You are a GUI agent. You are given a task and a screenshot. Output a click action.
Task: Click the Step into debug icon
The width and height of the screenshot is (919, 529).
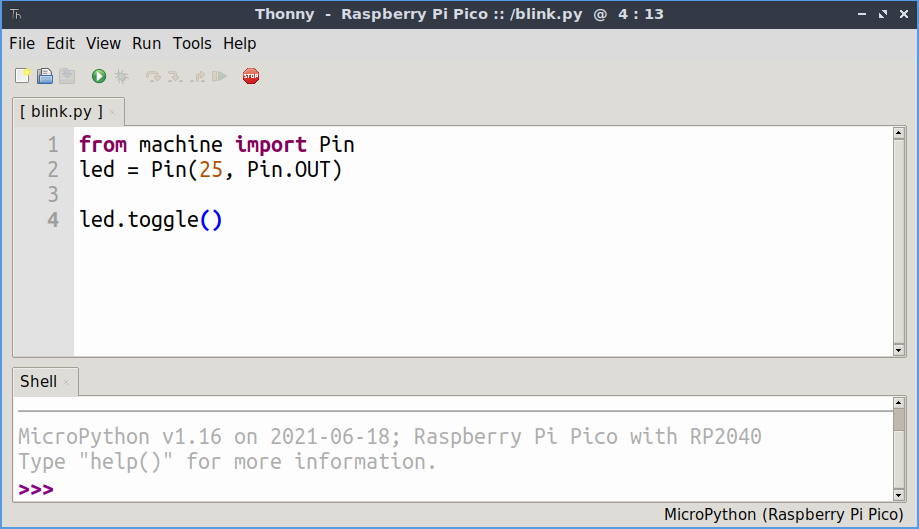click(175, 76)
